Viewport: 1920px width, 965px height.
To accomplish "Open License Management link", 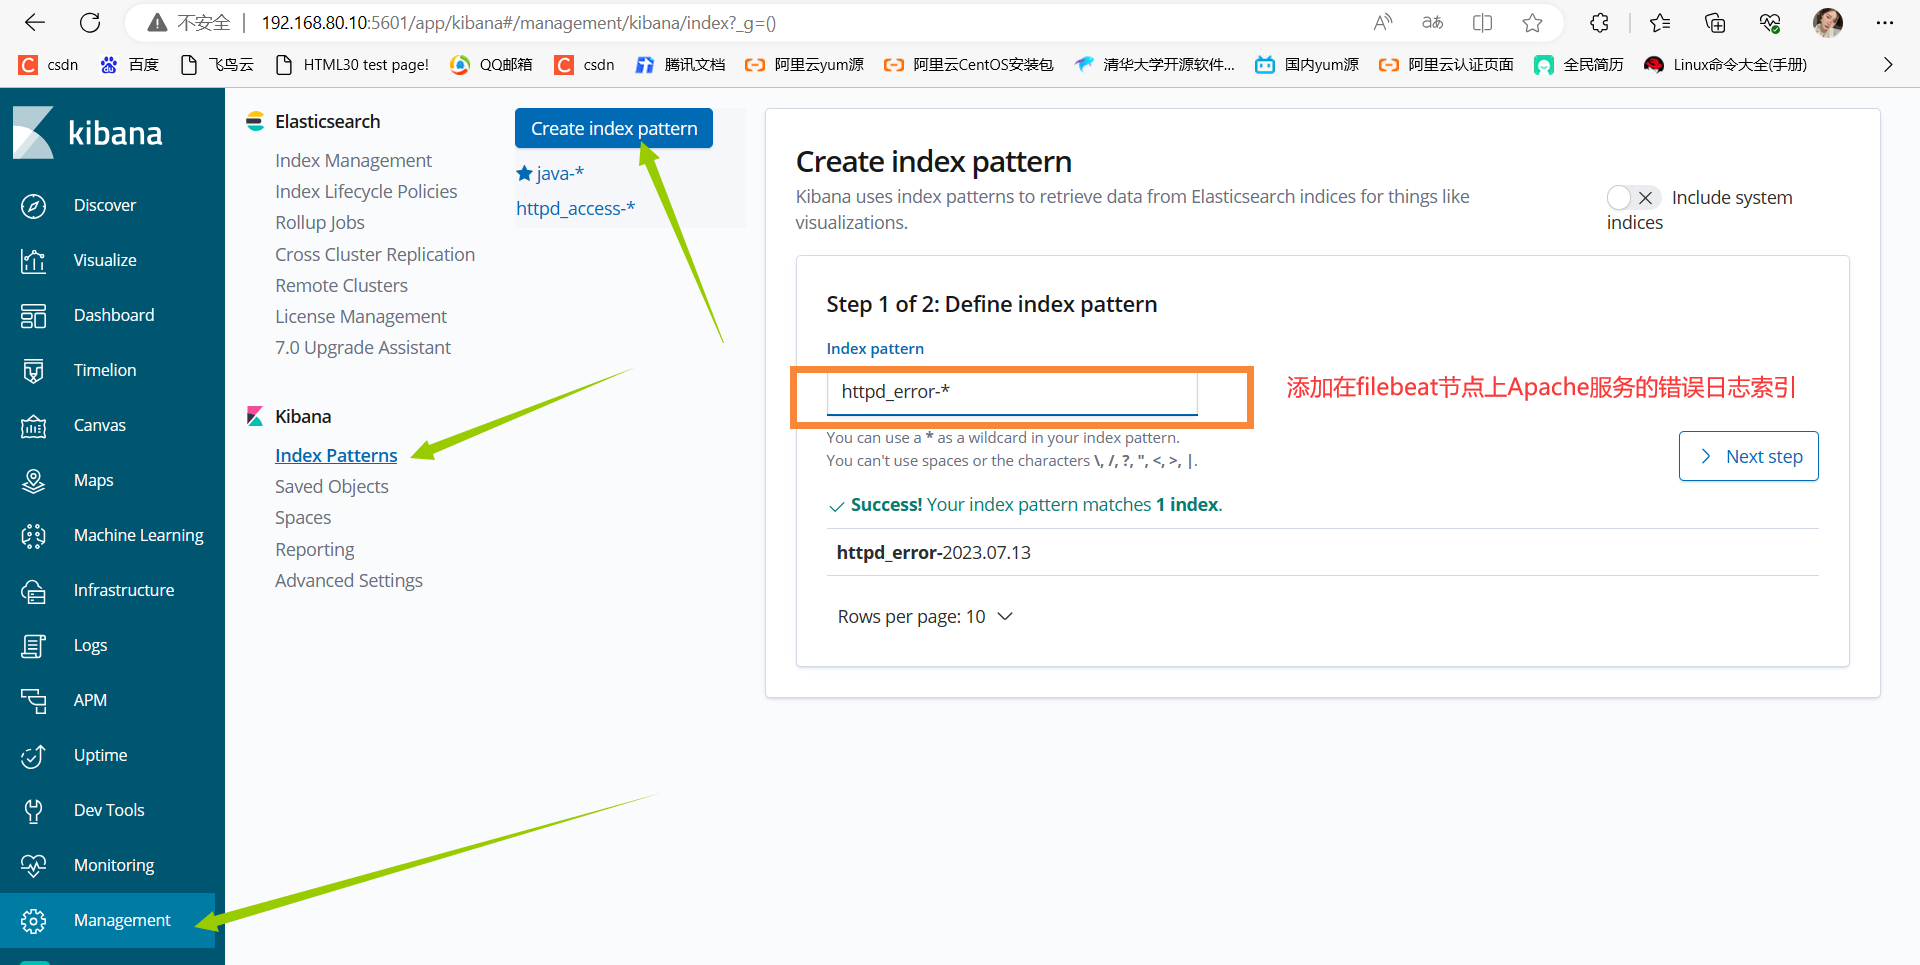I will point(361,316).
